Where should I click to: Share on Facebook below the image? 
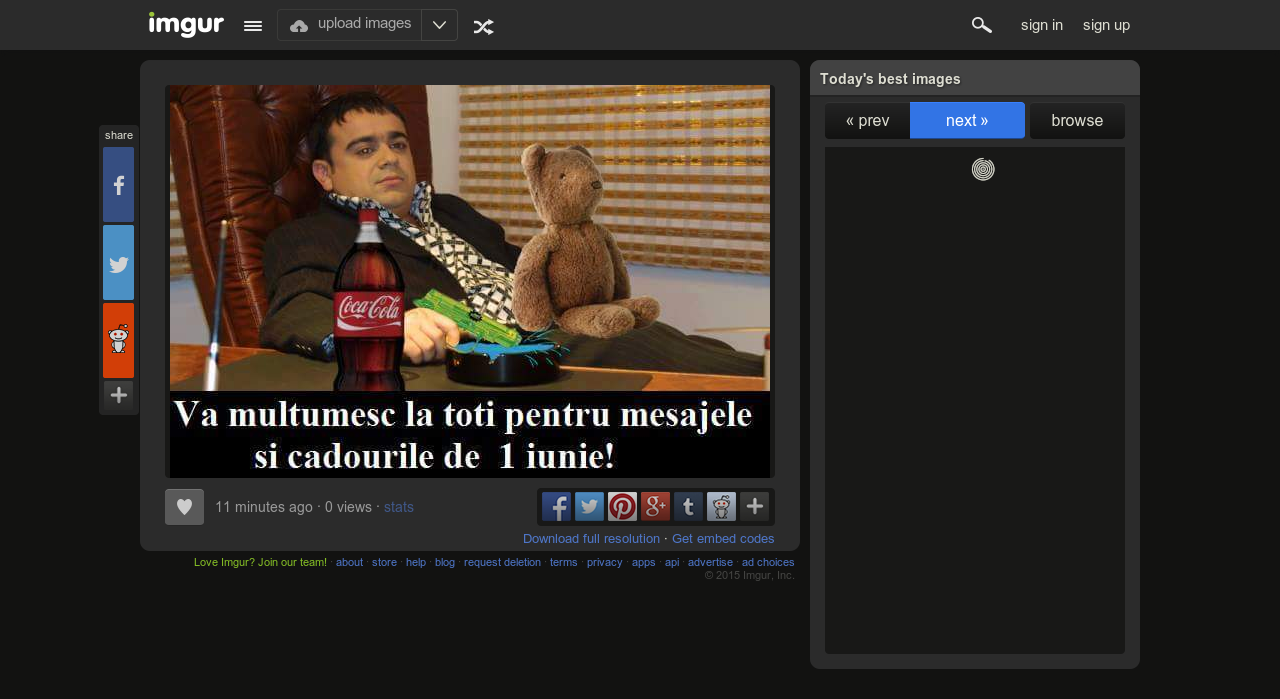(x=557, y=507)
